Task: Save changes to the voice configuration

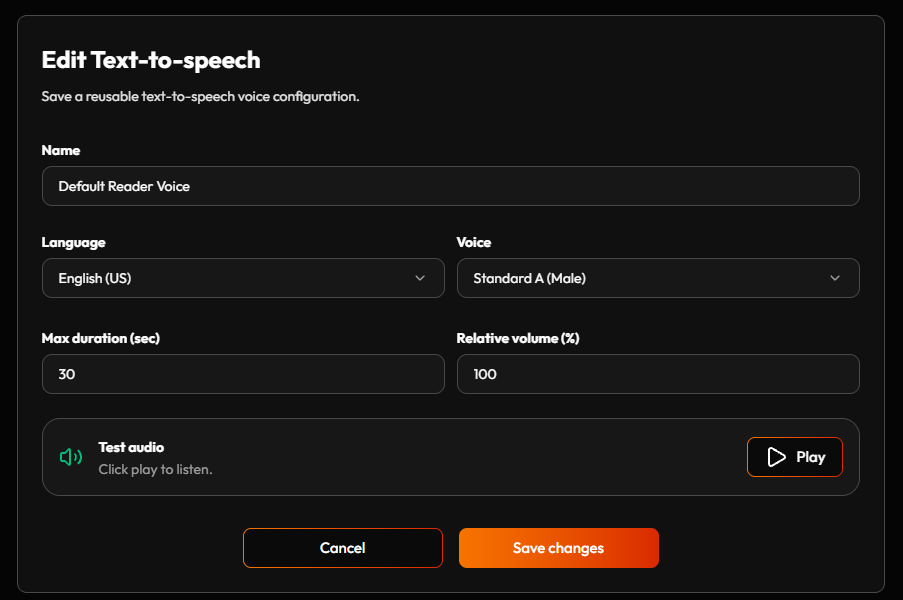Action: coord(559,548)
